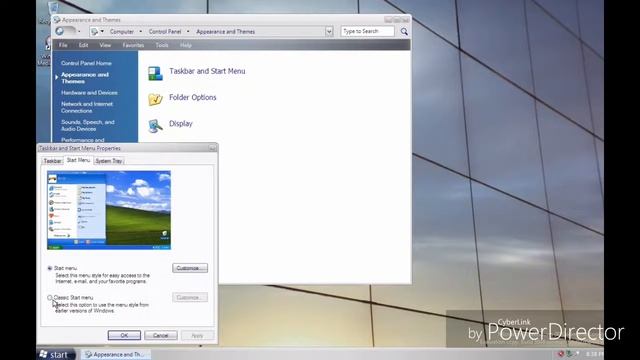This screenshot has height=360, width=640.
Task: Click Appearance and Themes taskbar button
Action: point(116,354)
